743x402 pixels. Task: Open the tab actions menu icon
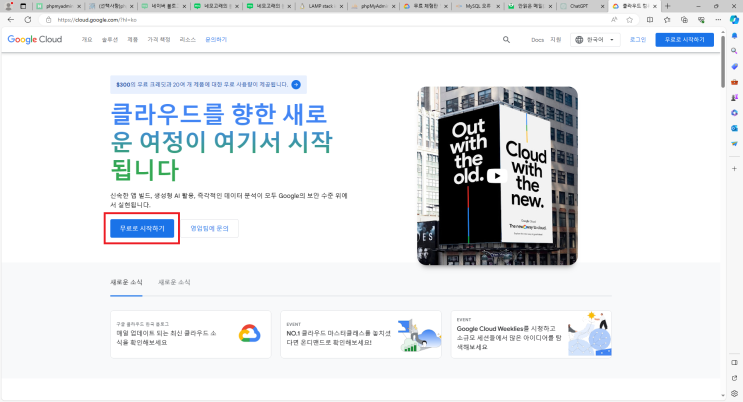click(23, 6)
